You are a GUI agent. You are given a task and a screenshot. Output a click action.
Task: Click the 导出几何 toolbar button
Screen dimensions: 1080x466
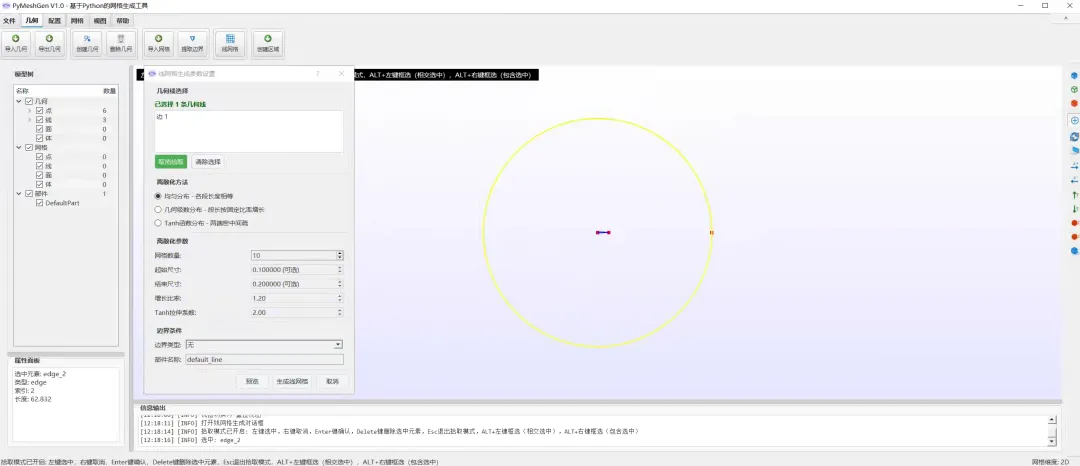tap(49, 44)
